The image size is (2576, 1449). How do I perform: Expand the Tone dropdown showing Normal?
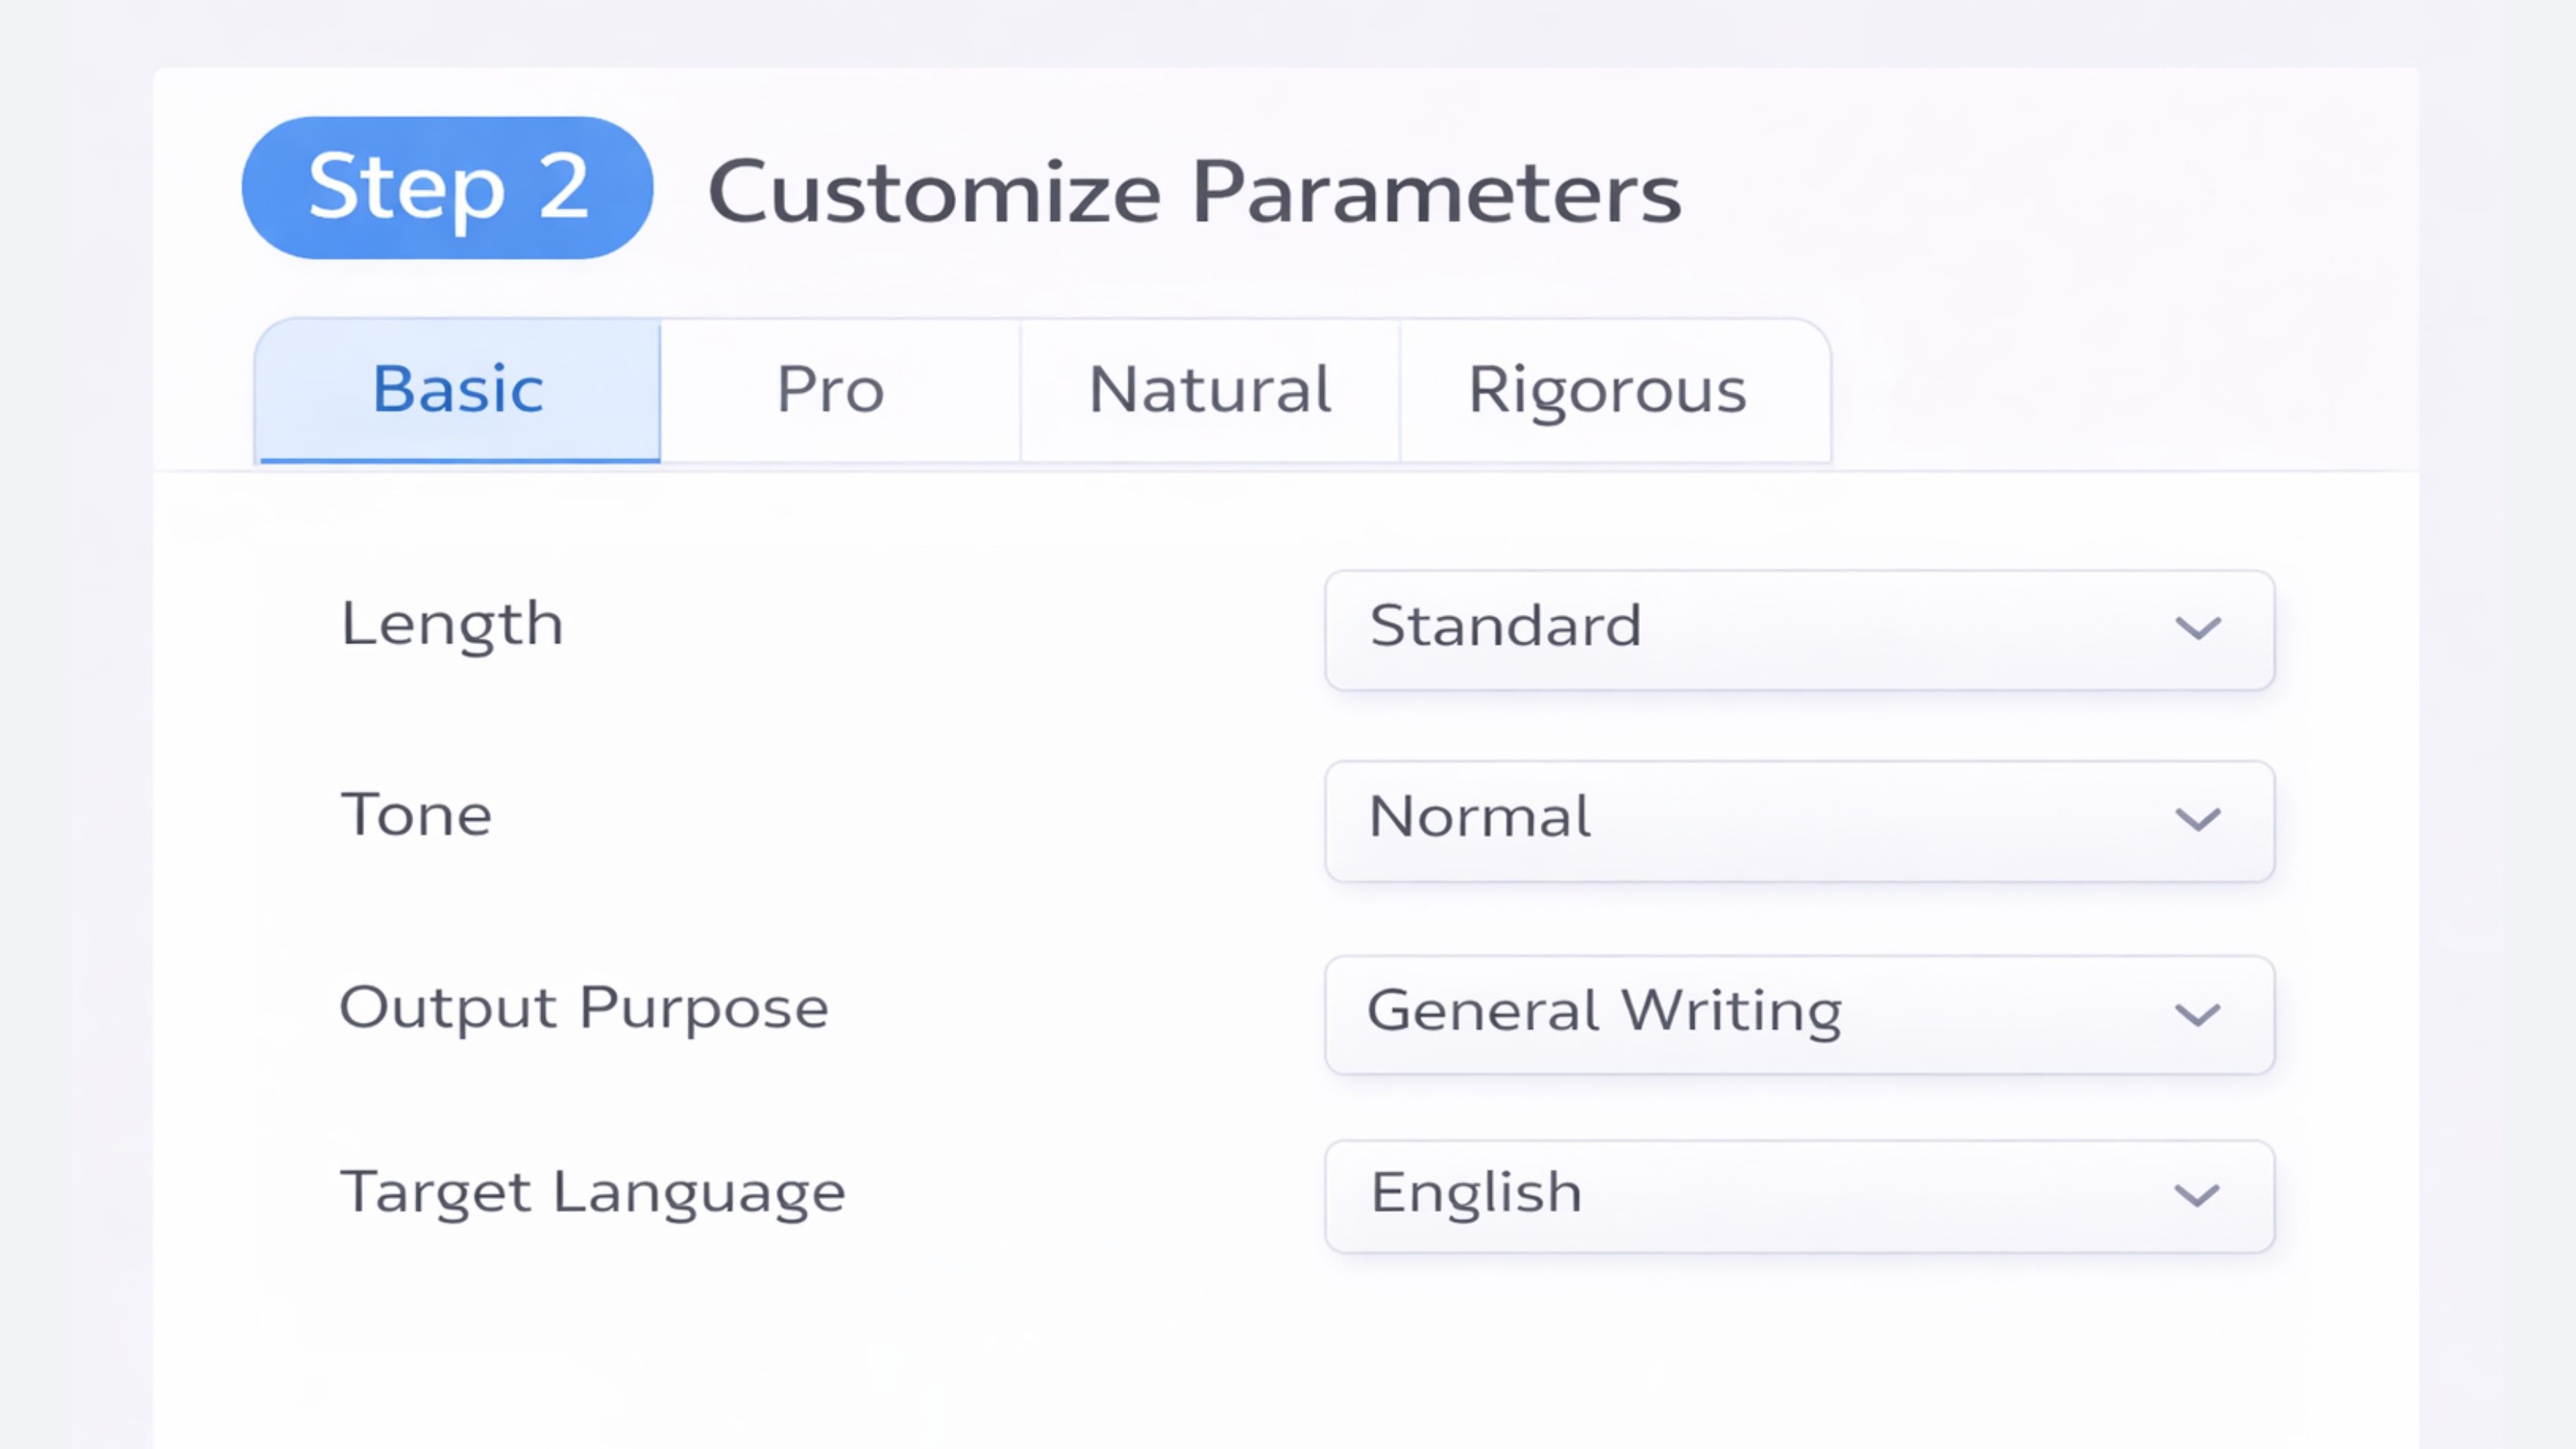pos(1798,821)
